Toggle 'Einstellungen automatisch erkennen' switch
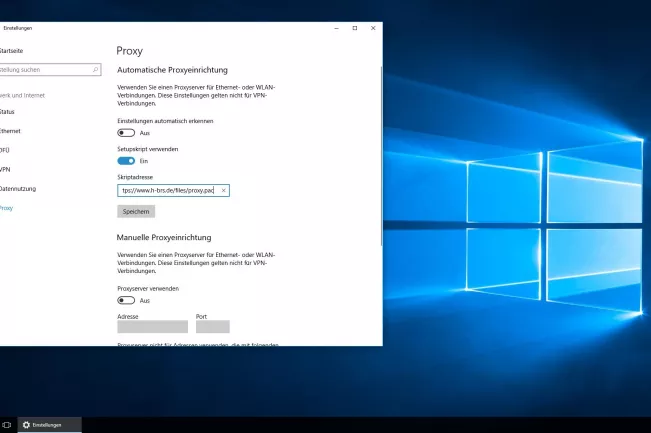The height and width of the screenshot is (433, 651). (126, 132)
